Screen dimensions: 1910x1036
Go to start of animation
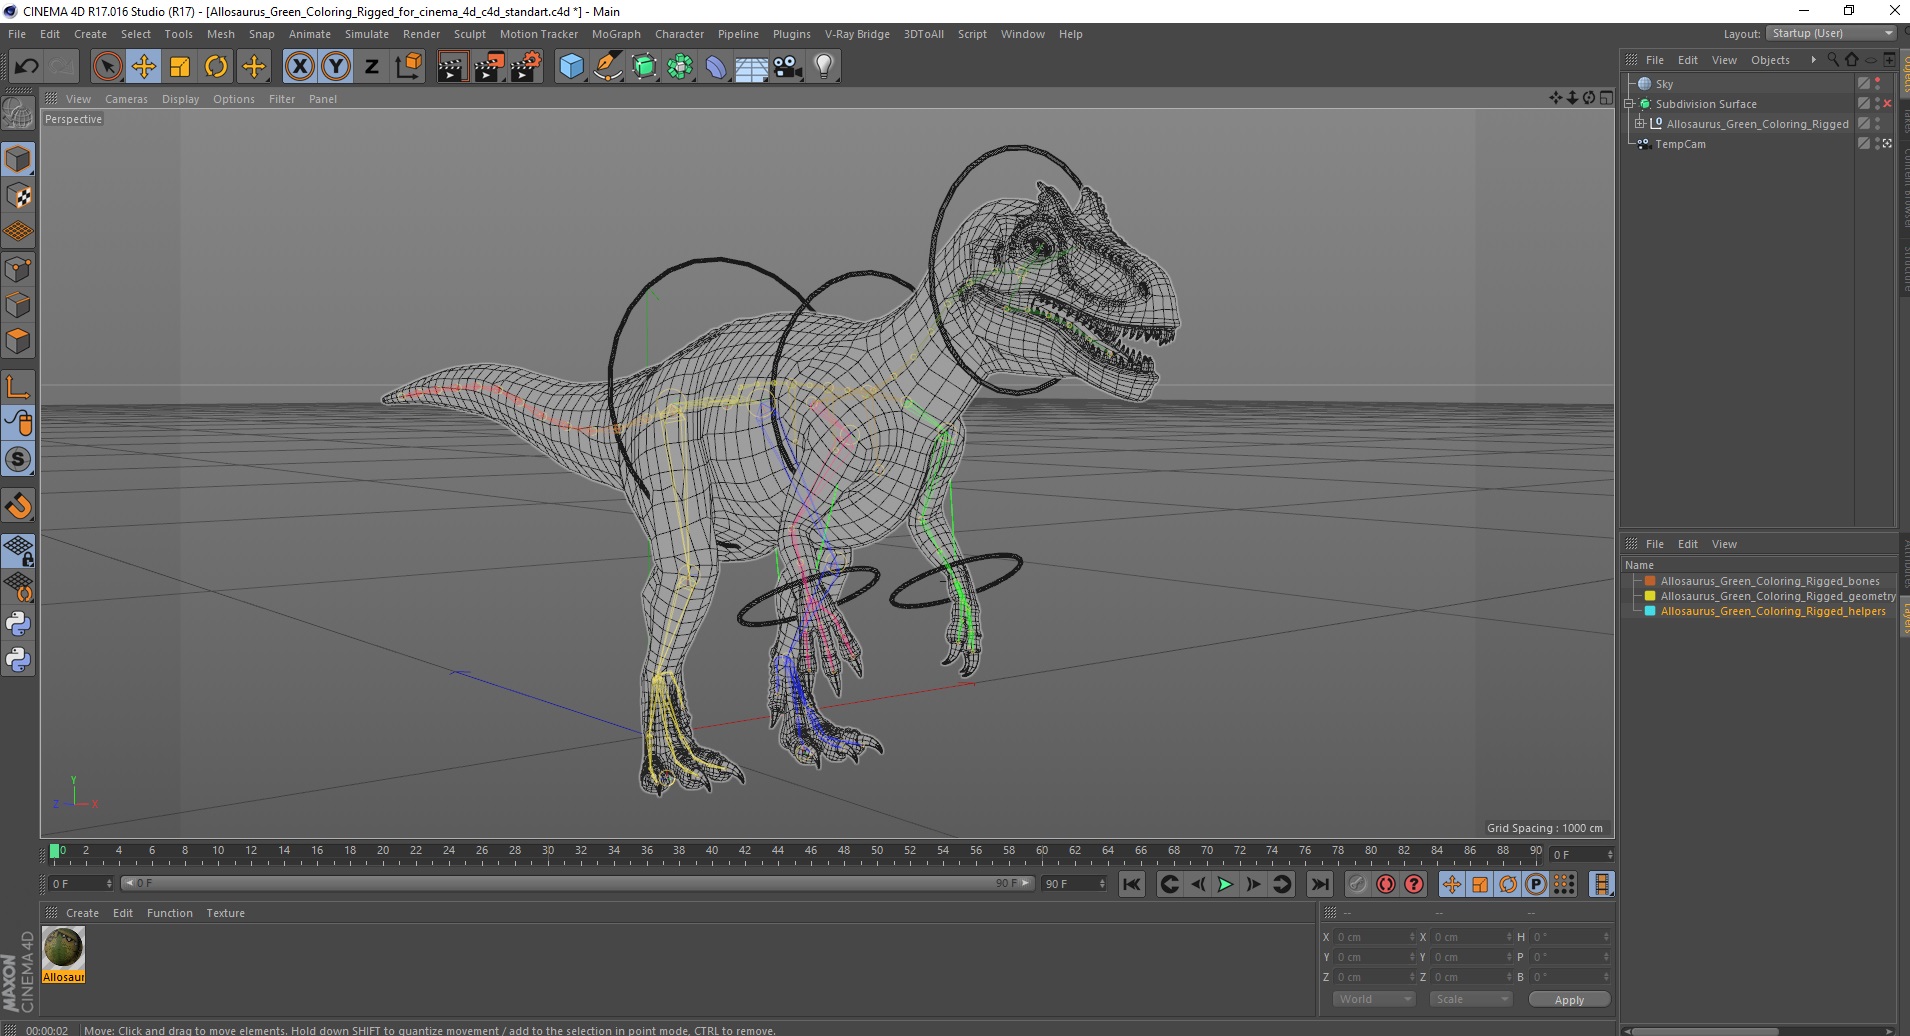tap(1132, 884)
